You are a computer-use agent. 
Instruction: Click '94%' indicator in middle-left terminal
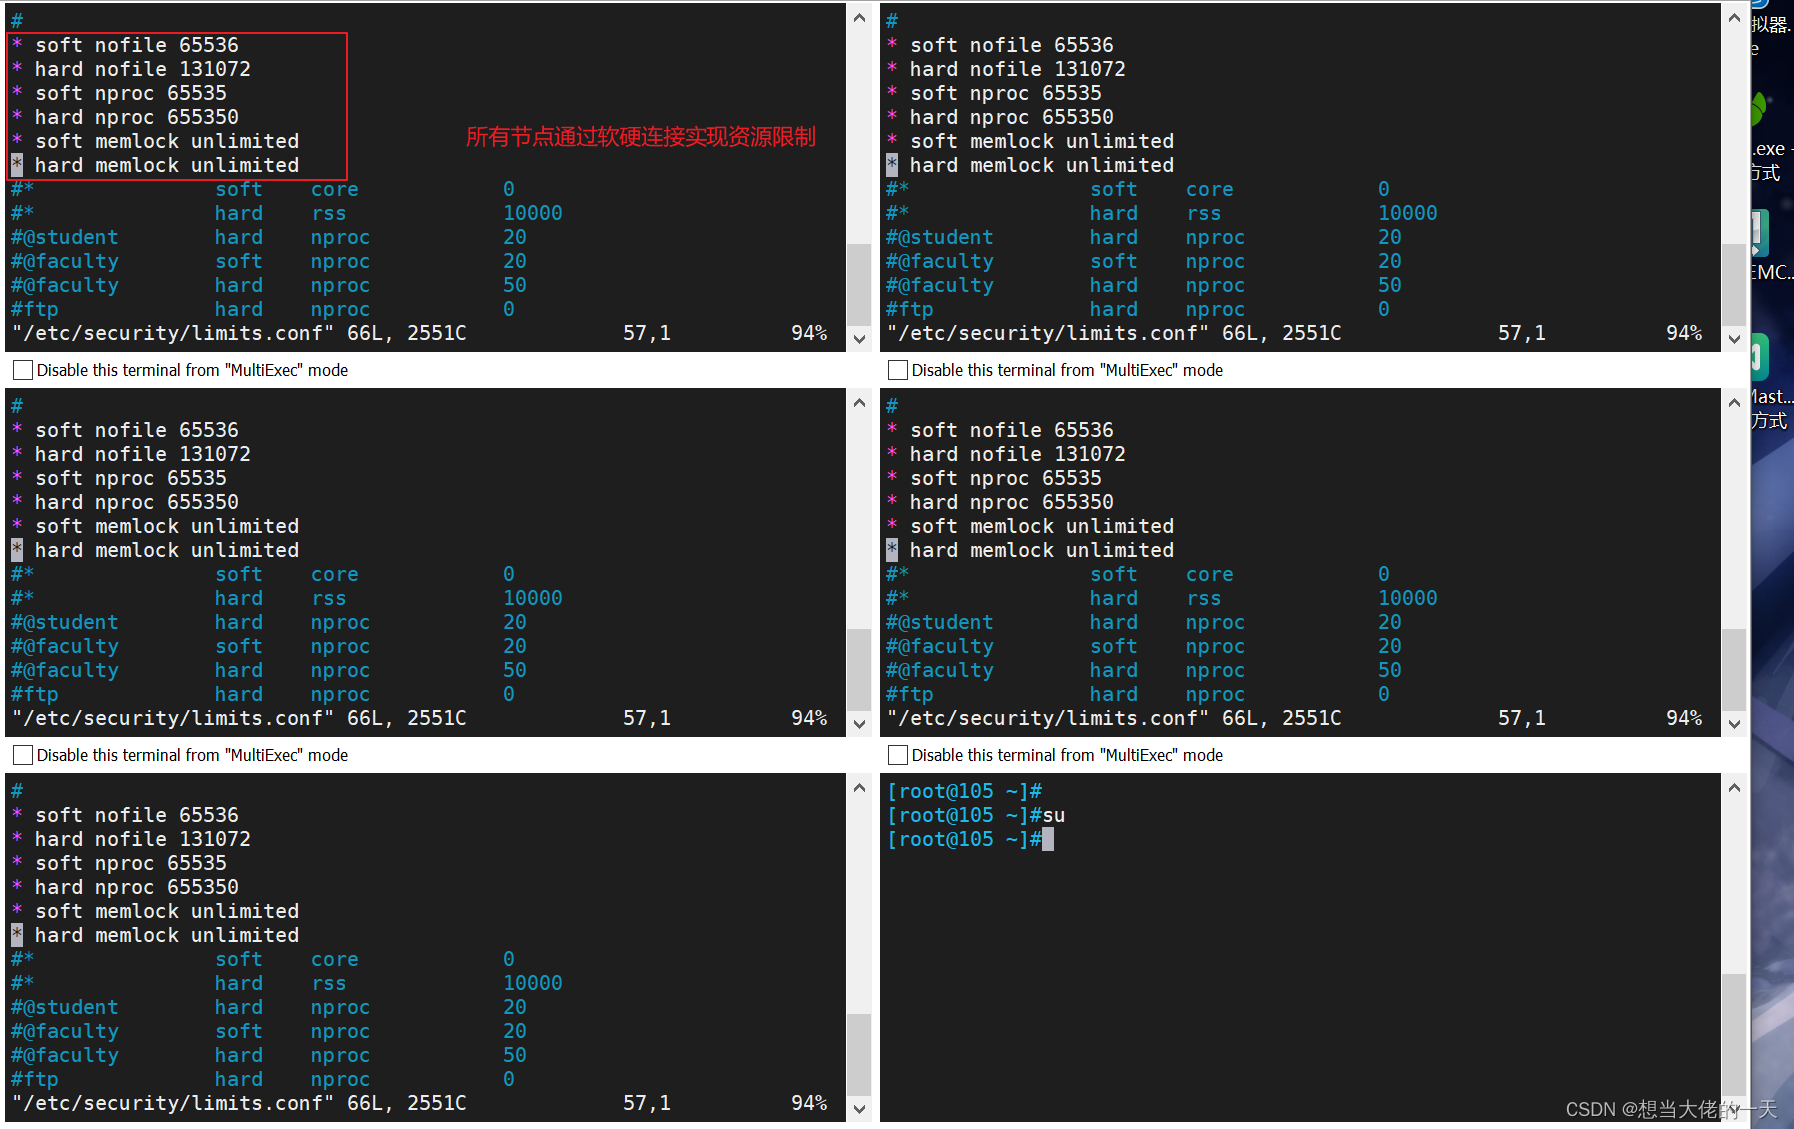pyautogui.click(x=809, y=718)
